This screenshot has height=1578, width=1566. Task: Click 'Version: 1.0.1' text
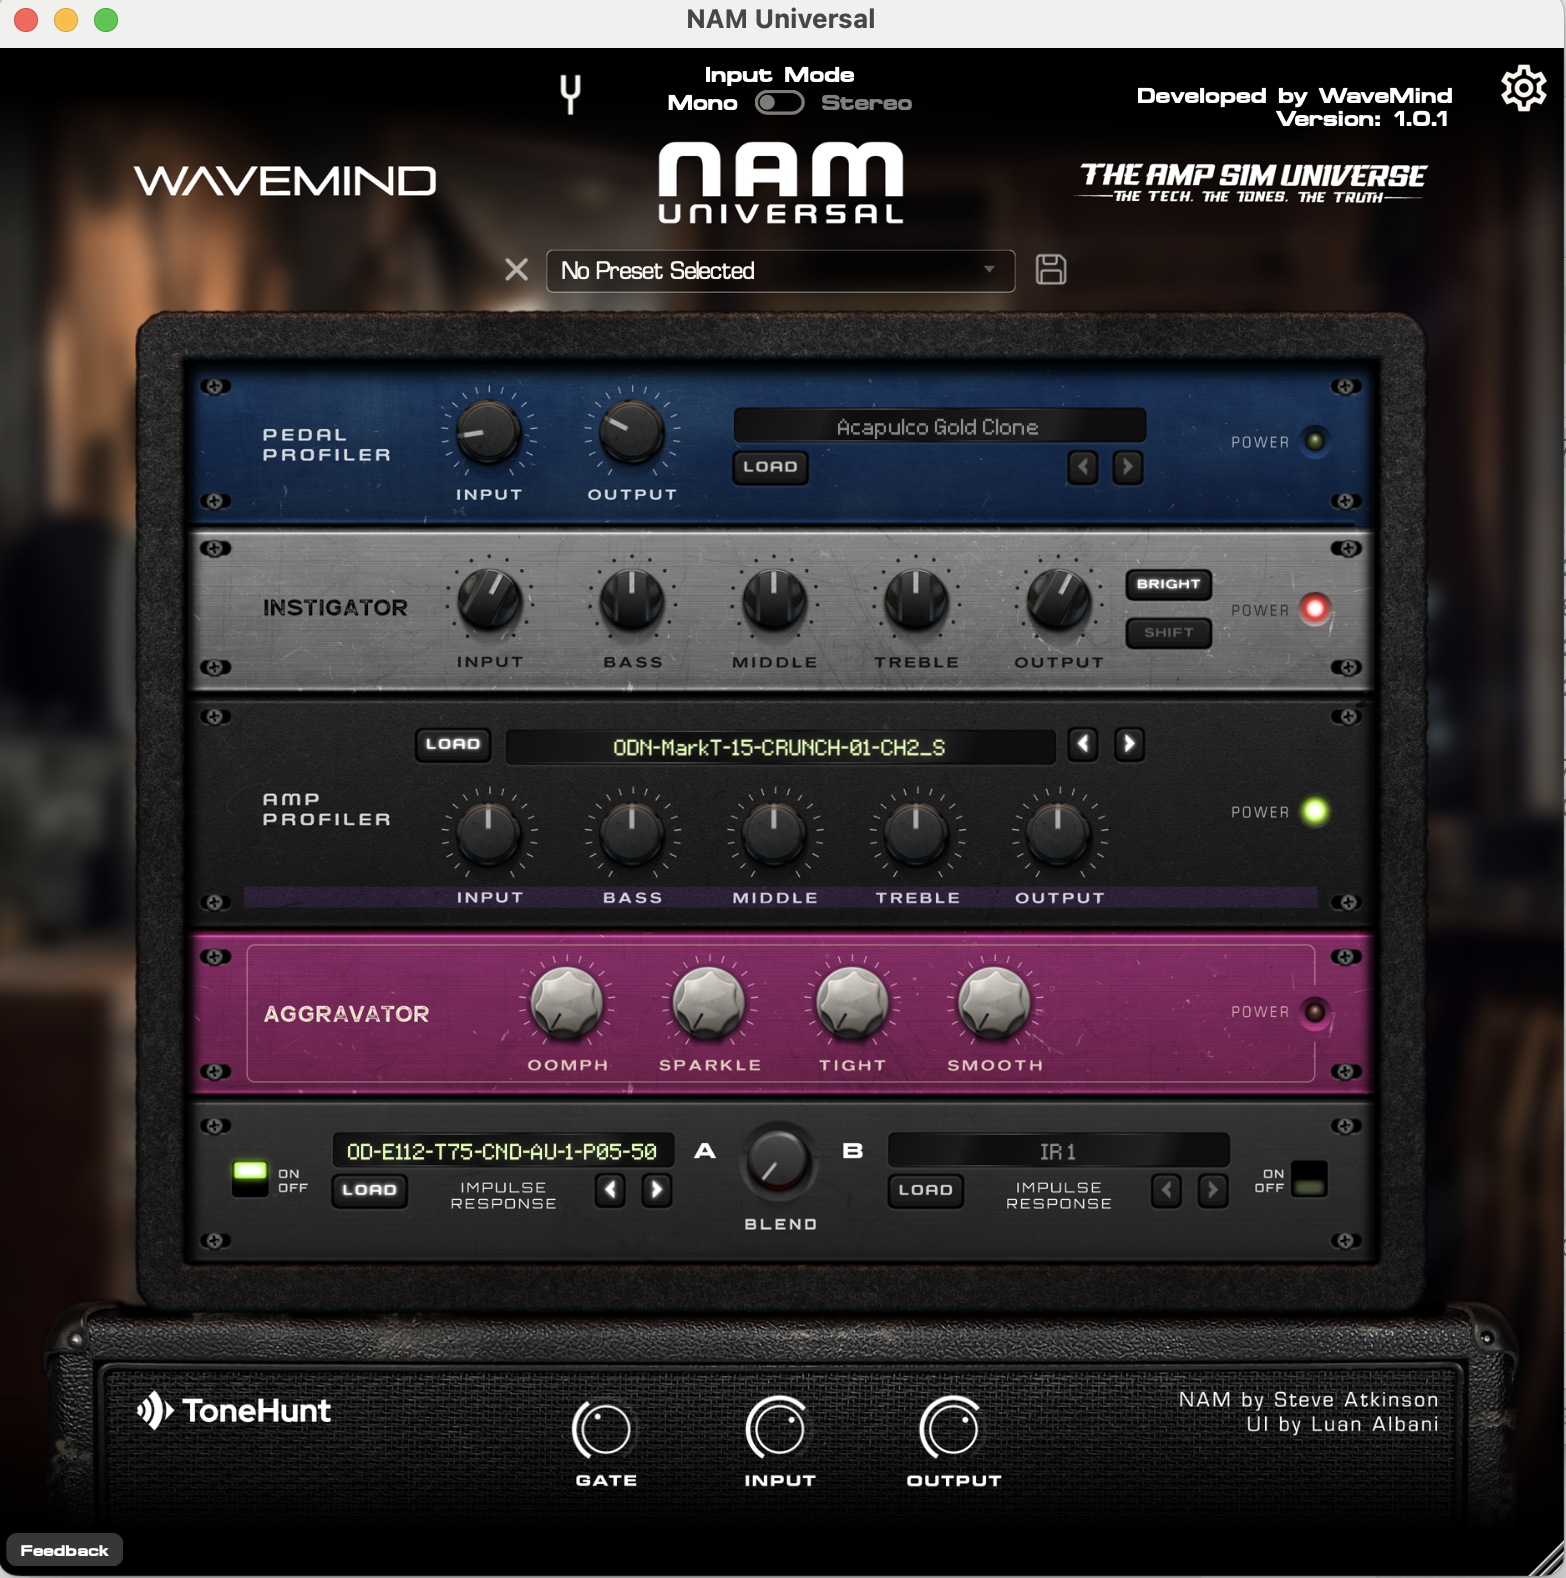tap(1362, 119)
